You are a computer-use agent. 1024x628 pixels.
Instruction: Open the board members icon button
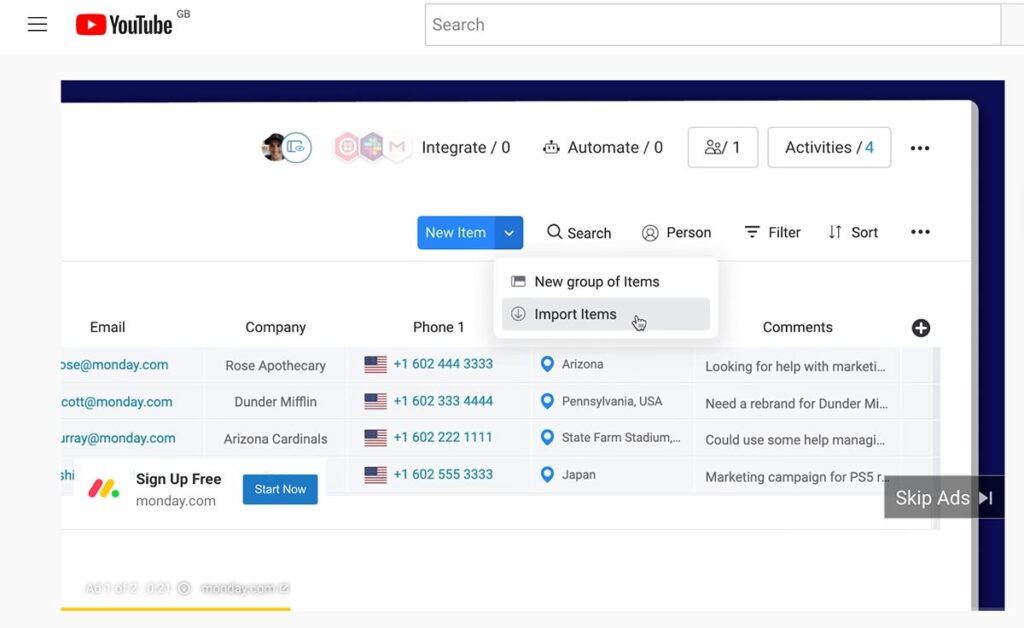pyautogui.click(x=722, y=148)
